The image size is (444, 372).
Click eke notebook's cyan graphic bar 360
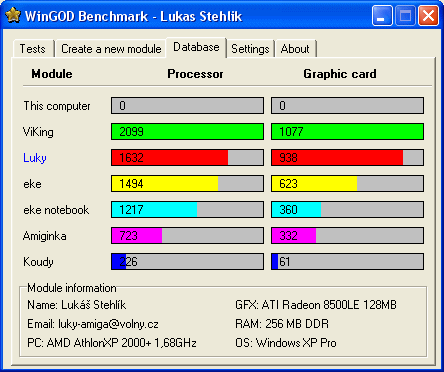point(347,210)
